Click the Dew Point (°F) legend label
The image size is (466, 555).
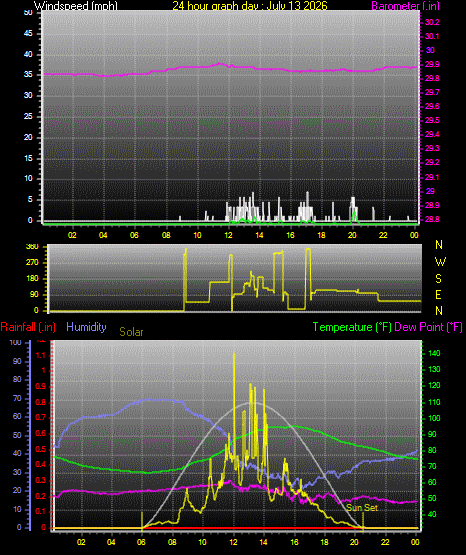pyautogui.click(x=428, y=327)
